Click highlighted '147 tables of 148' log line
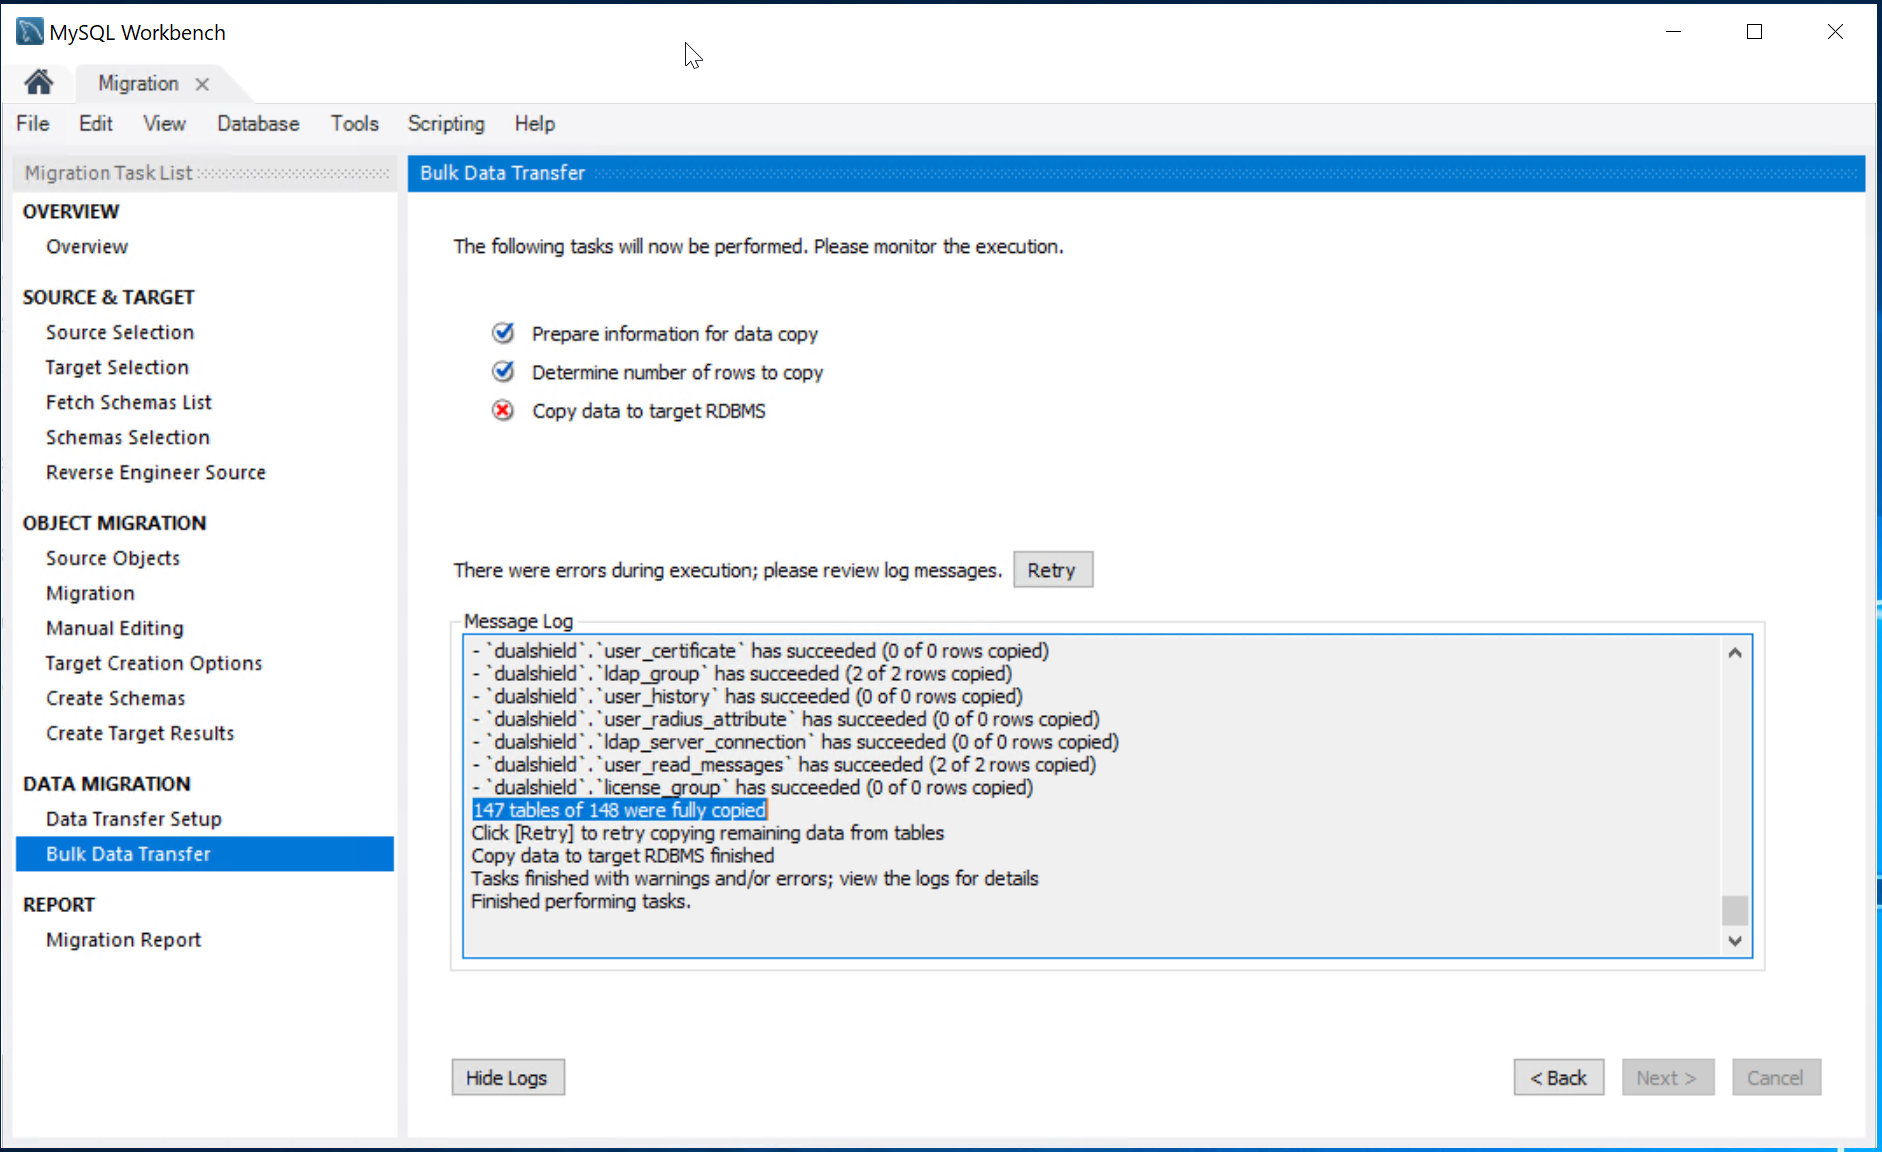1882x1152 pixels. click(x=619, y=810)
